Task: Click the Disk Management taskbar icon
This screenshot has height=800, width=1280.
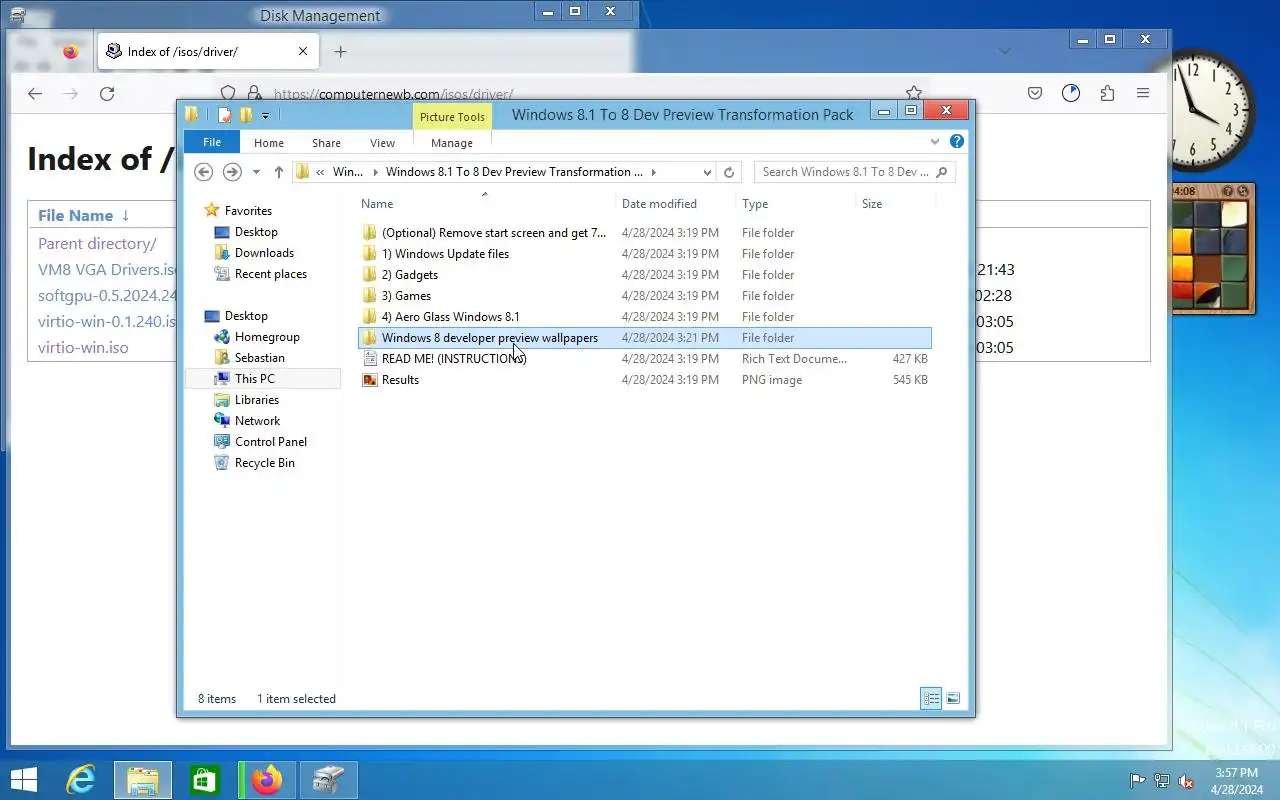Action: [329, 780]
